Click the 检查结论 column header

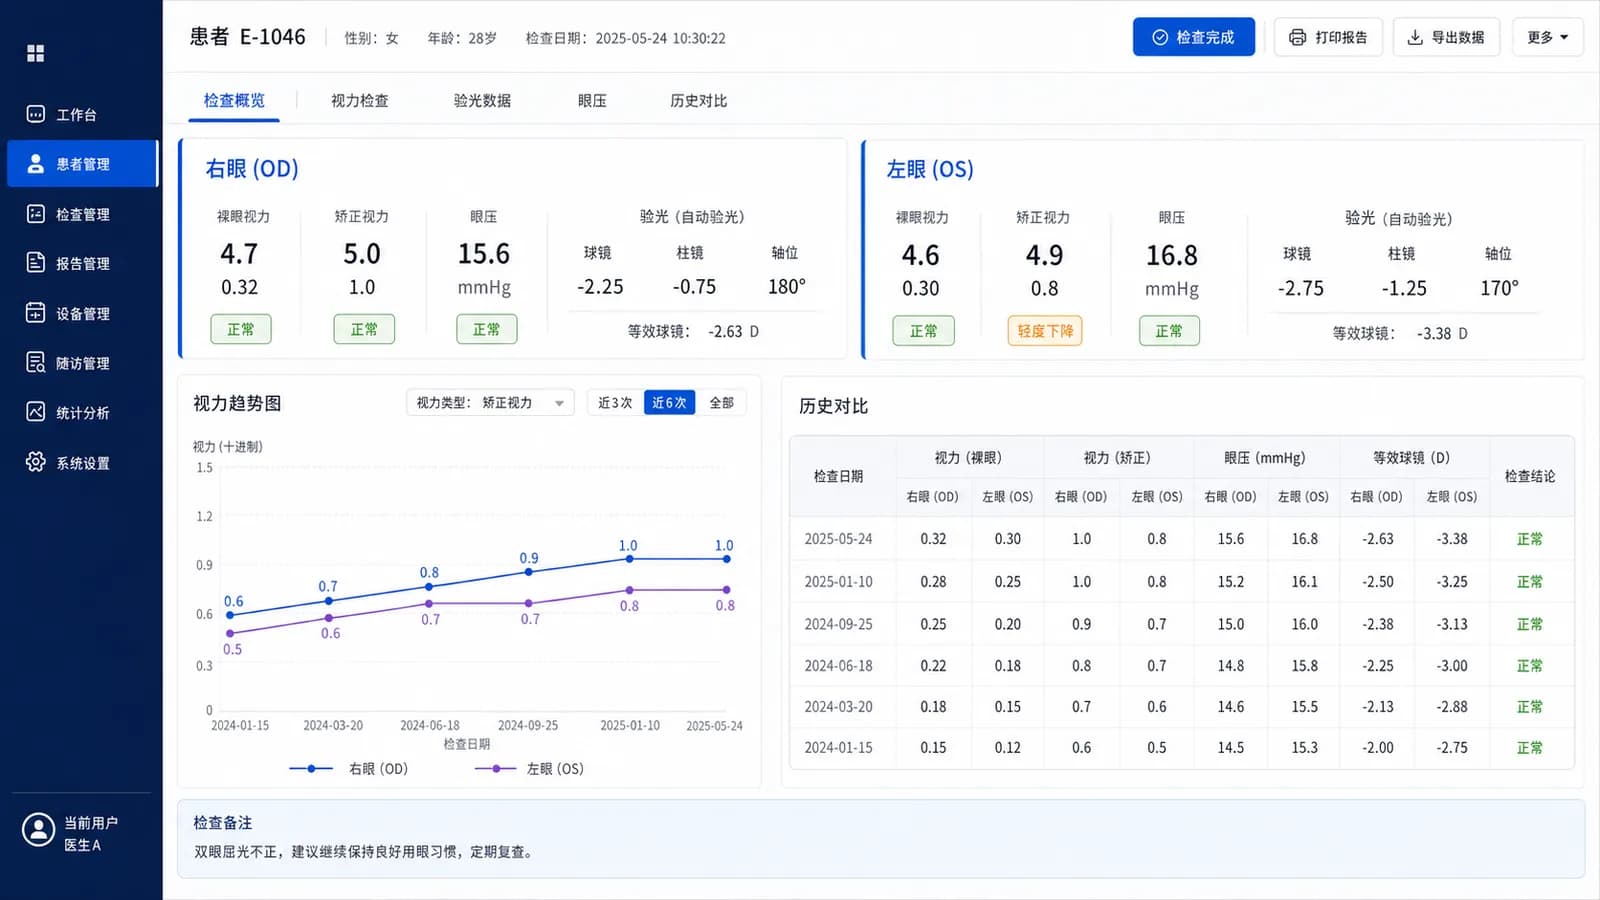point(1529,476)
